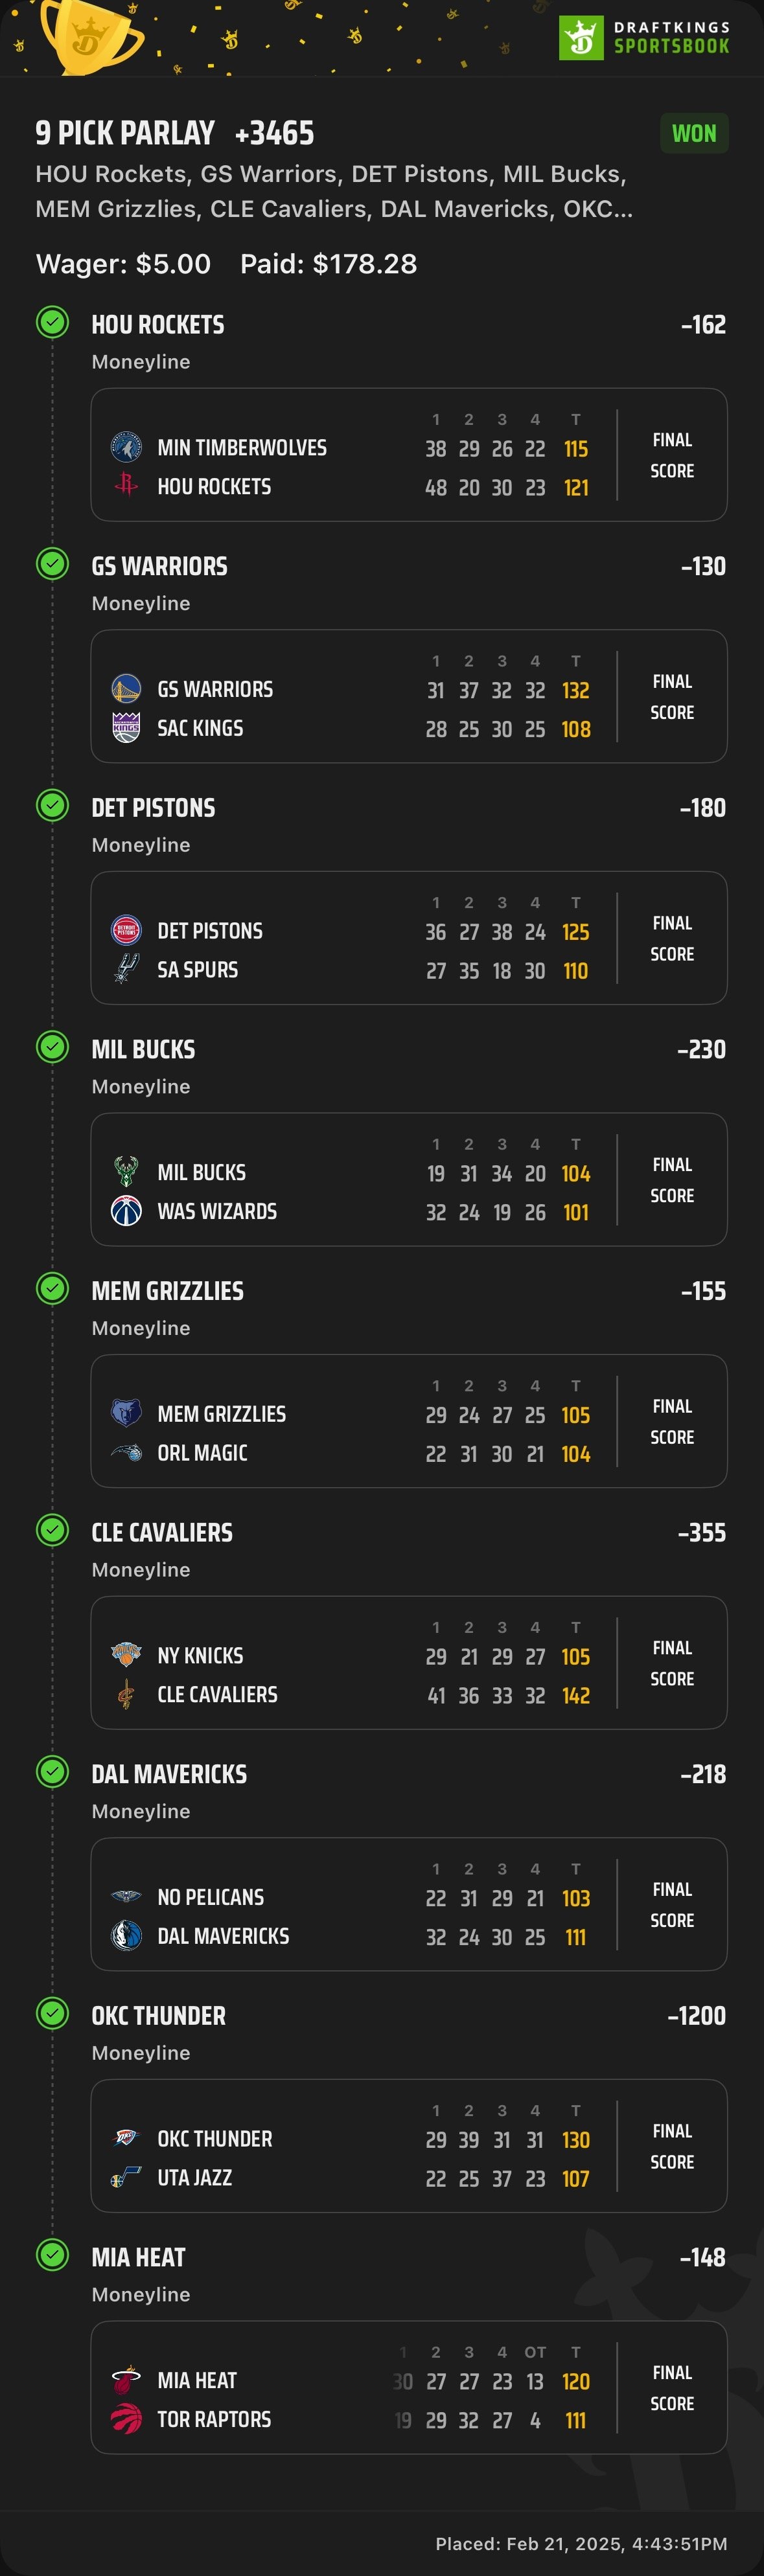This screenshot has height=2576, width=764.
Task: Click the Golden State Warriors logo
Action: tap(126, 688)
